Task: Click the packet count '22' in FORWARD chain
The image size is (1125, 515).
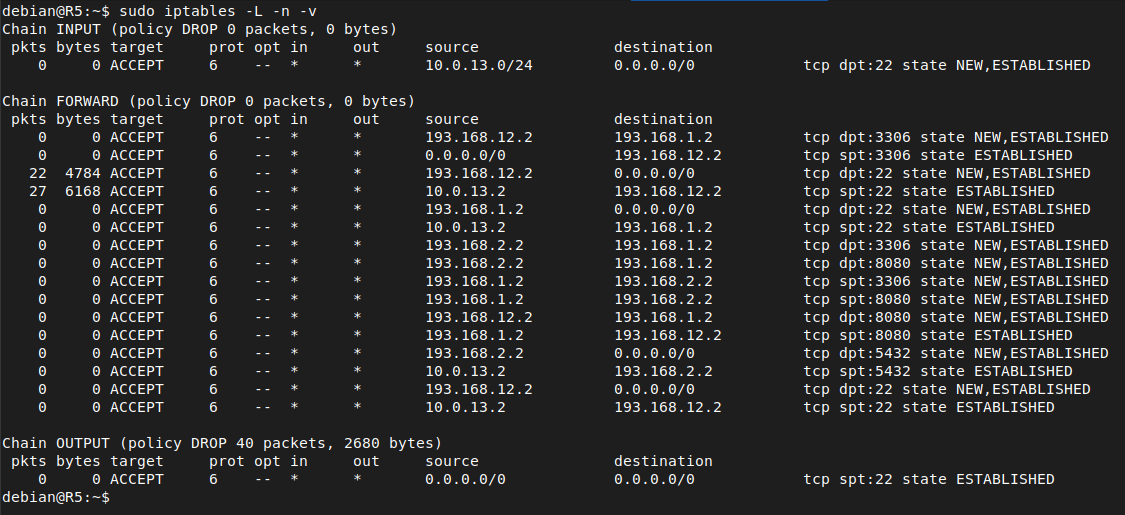Action: tap(38, 173)
